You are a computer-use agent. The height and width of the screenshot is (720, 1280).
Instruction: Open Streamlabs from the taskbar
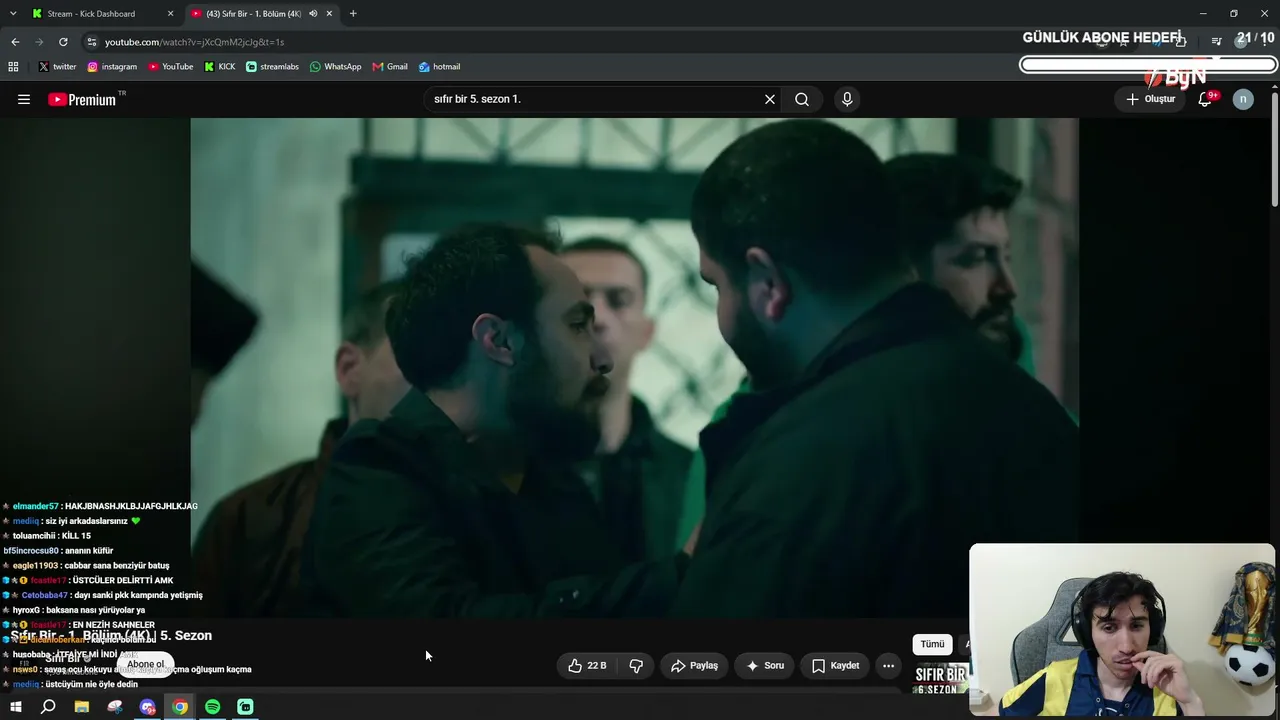(245, 707)
